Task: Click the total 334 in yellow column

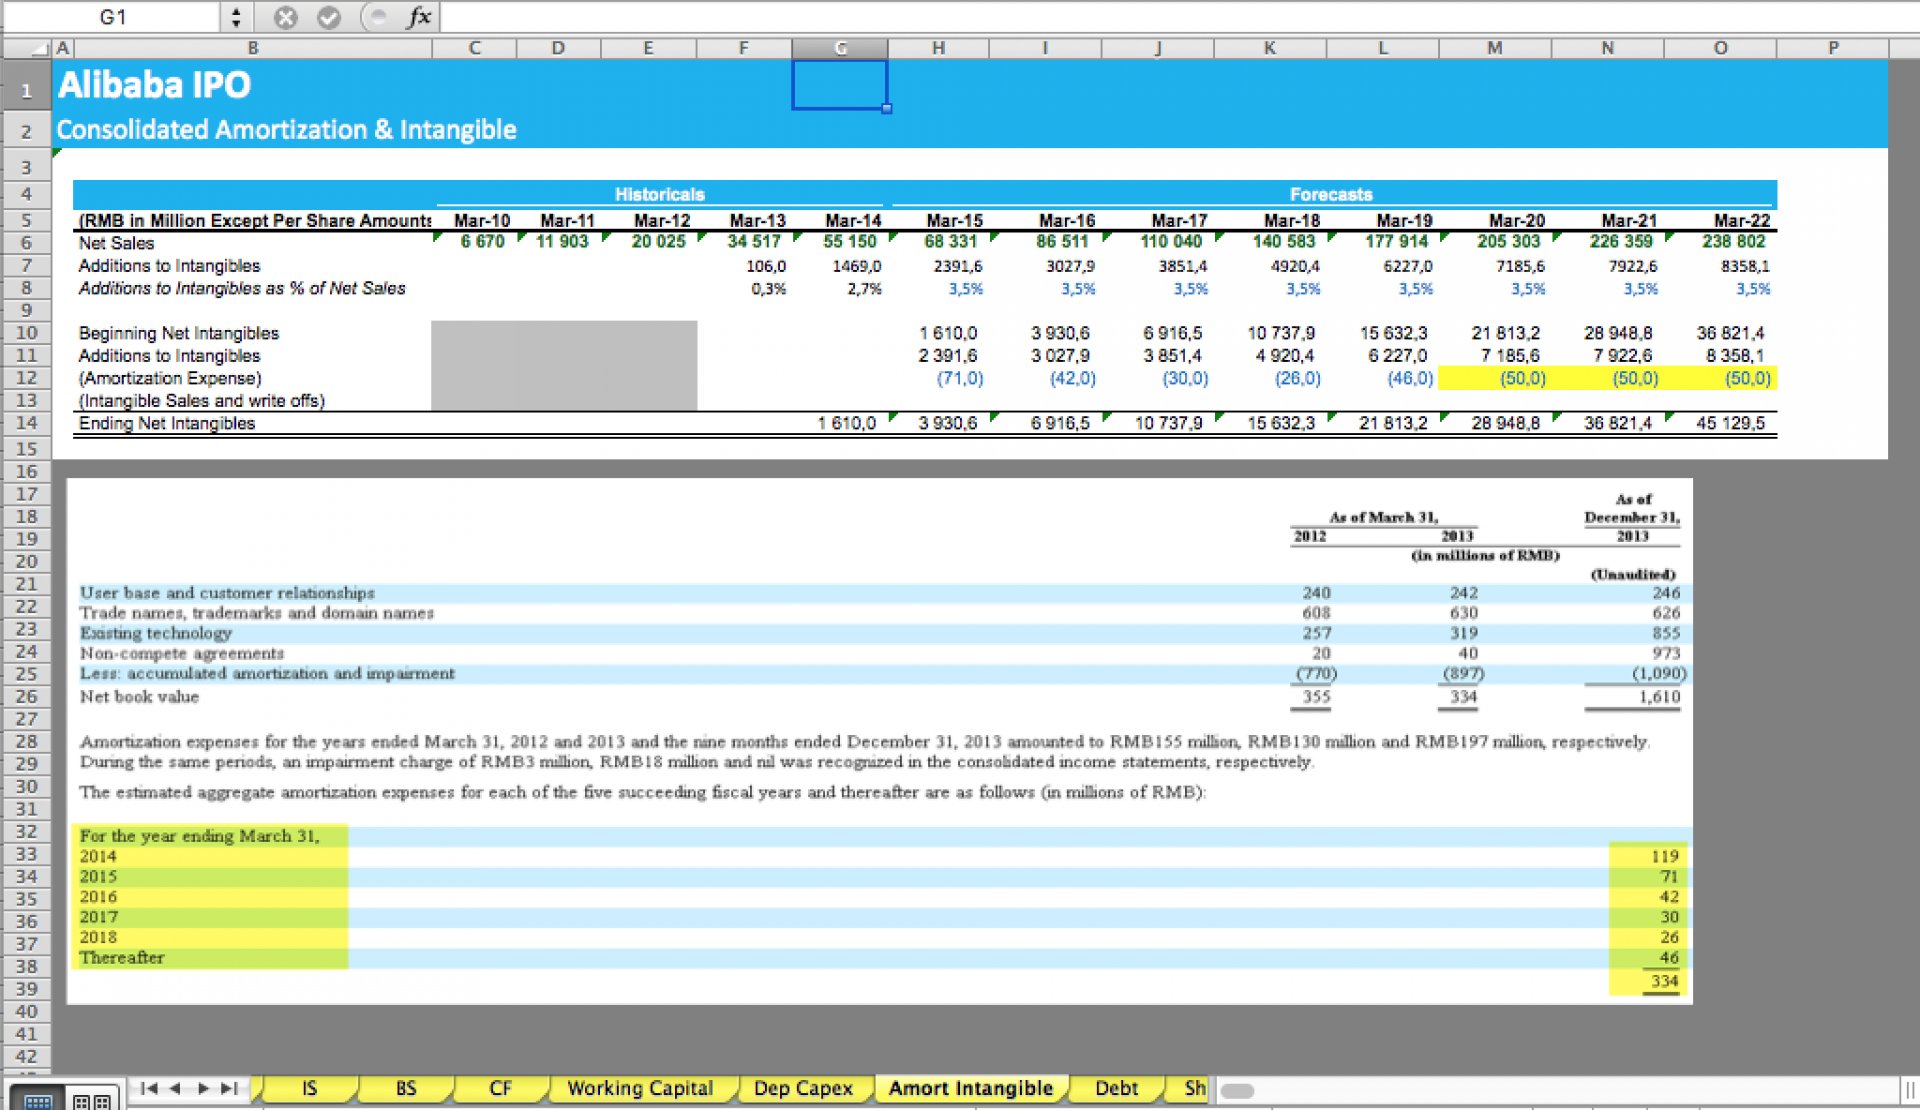Action: click(x=1664, y=982)
